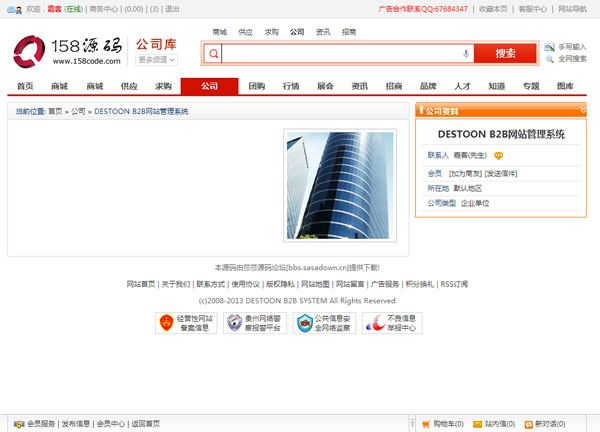
Task: Open 购物车(0) shopping cart
Action: [443, 424]
